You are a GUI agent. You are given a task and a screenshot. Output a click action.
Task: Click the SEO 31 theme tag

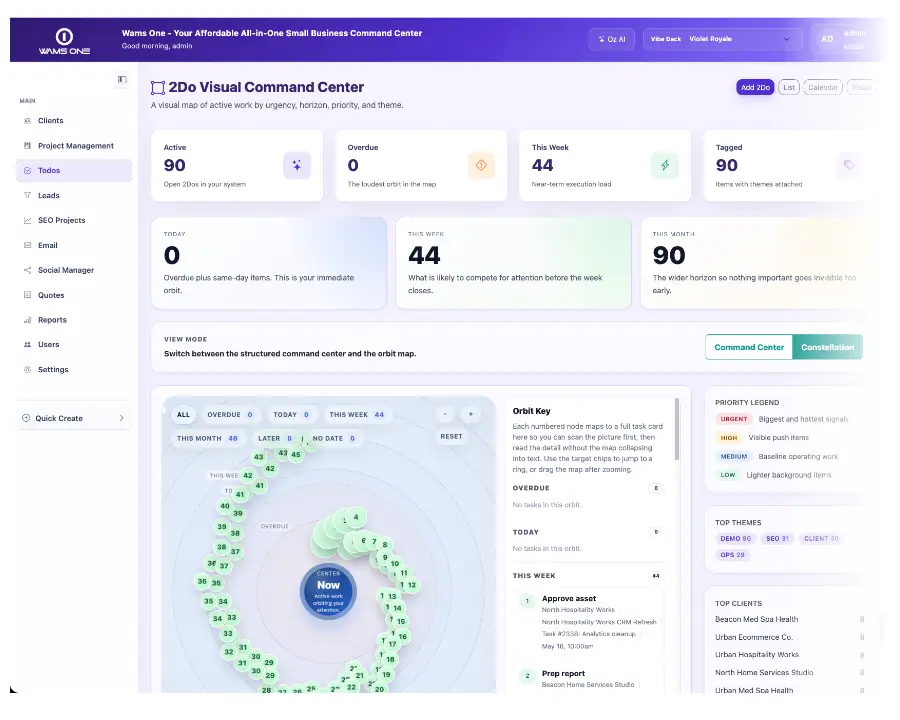777,539
